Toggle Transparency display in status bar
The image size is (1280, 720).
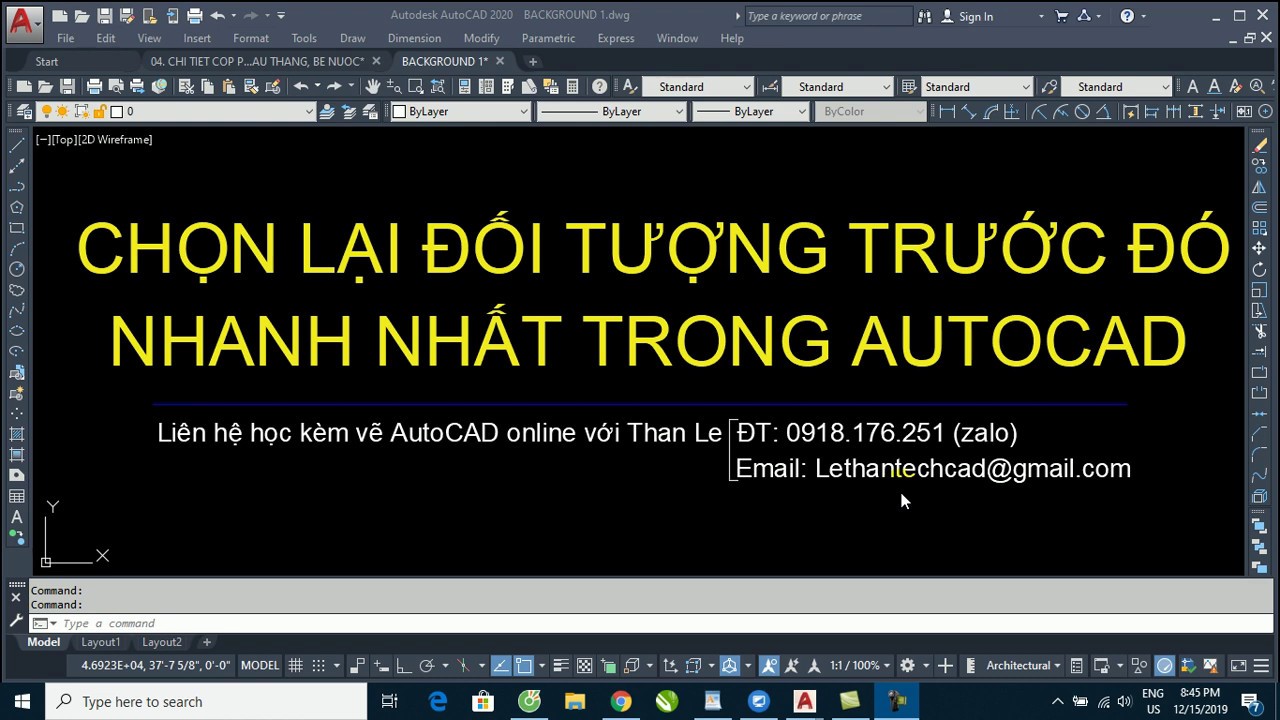tap(584, 665)
